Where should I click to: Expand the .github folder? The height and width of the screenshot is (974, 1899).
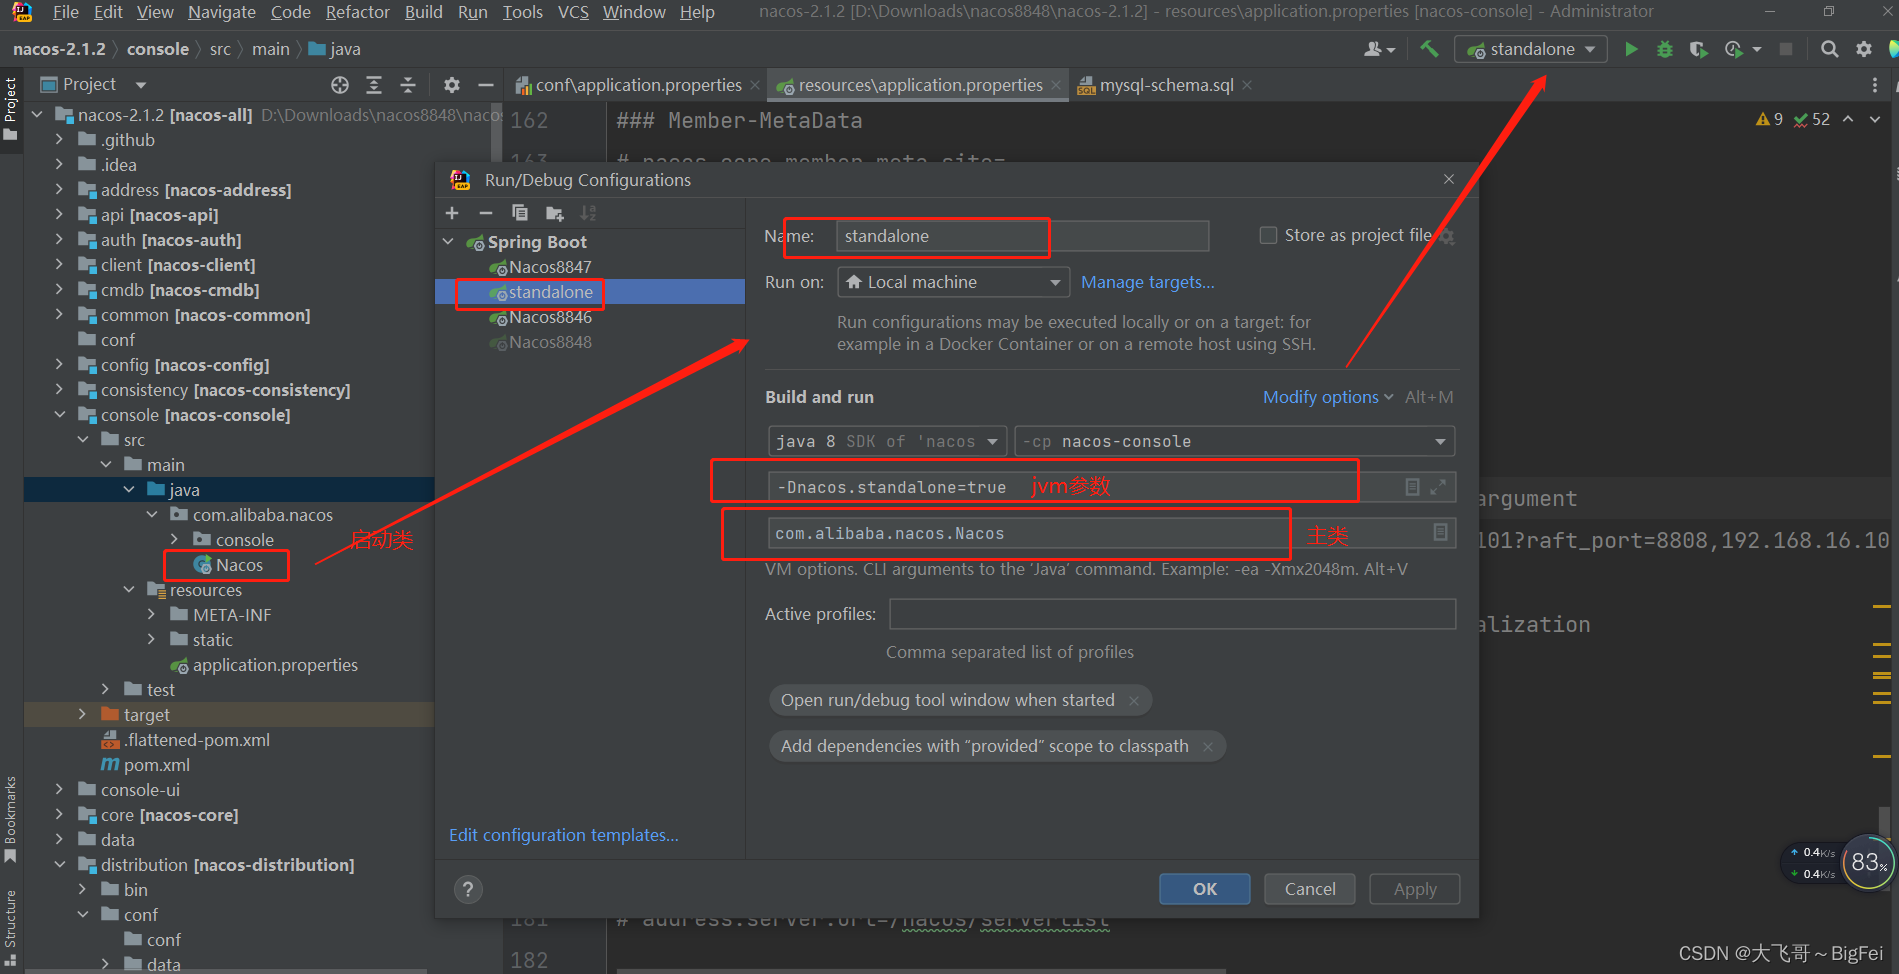(x=59, y=140)
